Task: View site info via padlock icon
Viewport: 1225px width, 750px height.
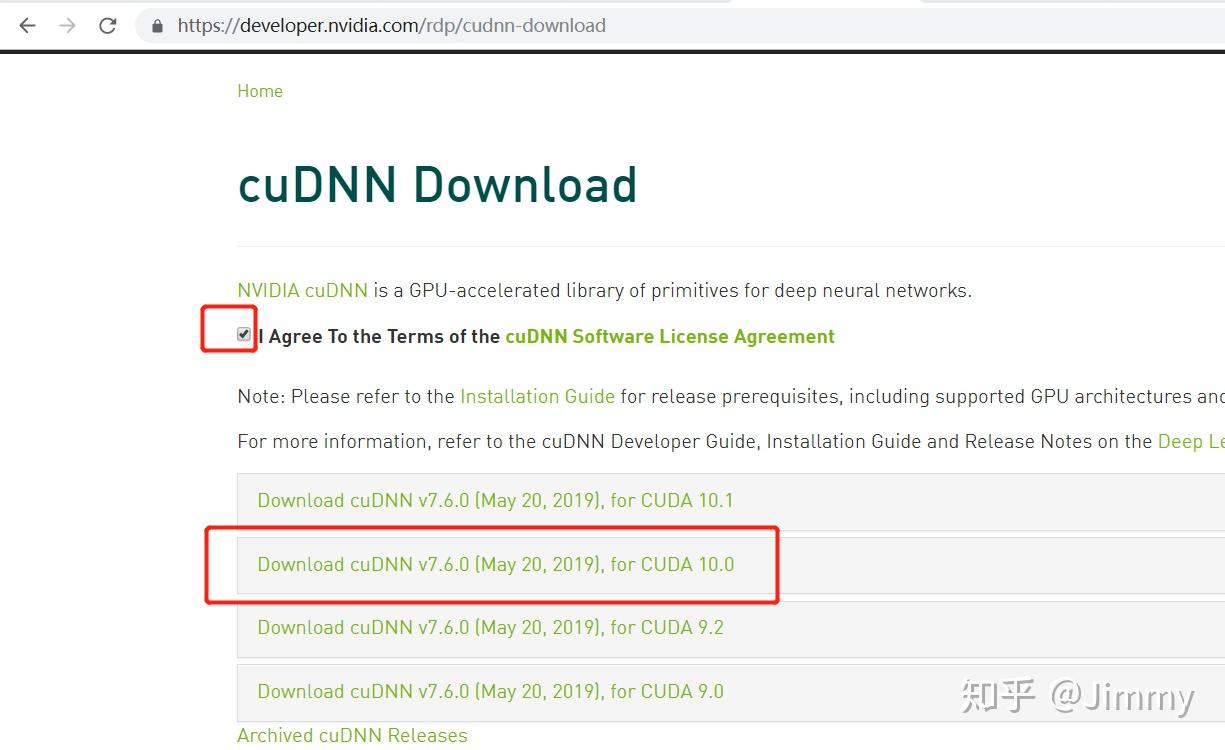Action: [157, 26]
